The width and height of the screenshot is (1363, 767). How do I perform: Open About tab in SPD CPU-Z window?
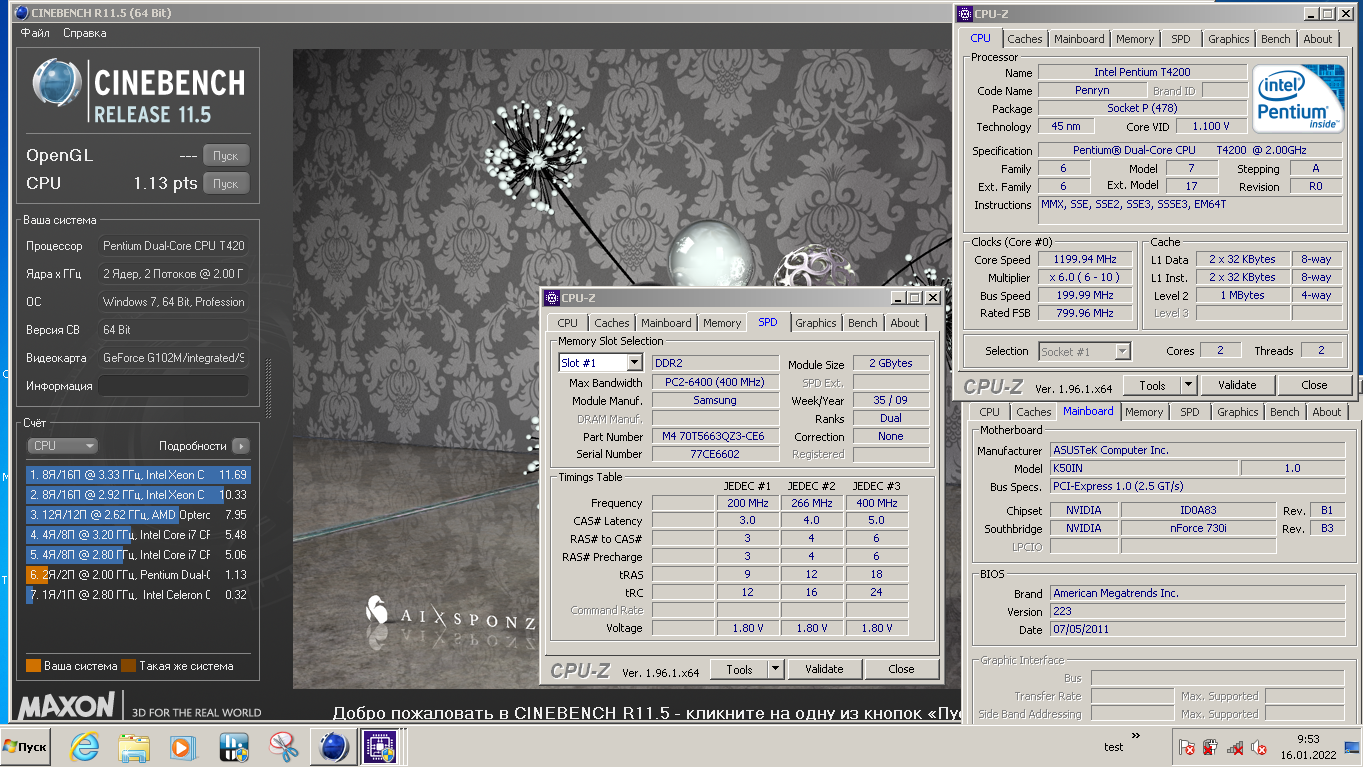tap(905, 323)
